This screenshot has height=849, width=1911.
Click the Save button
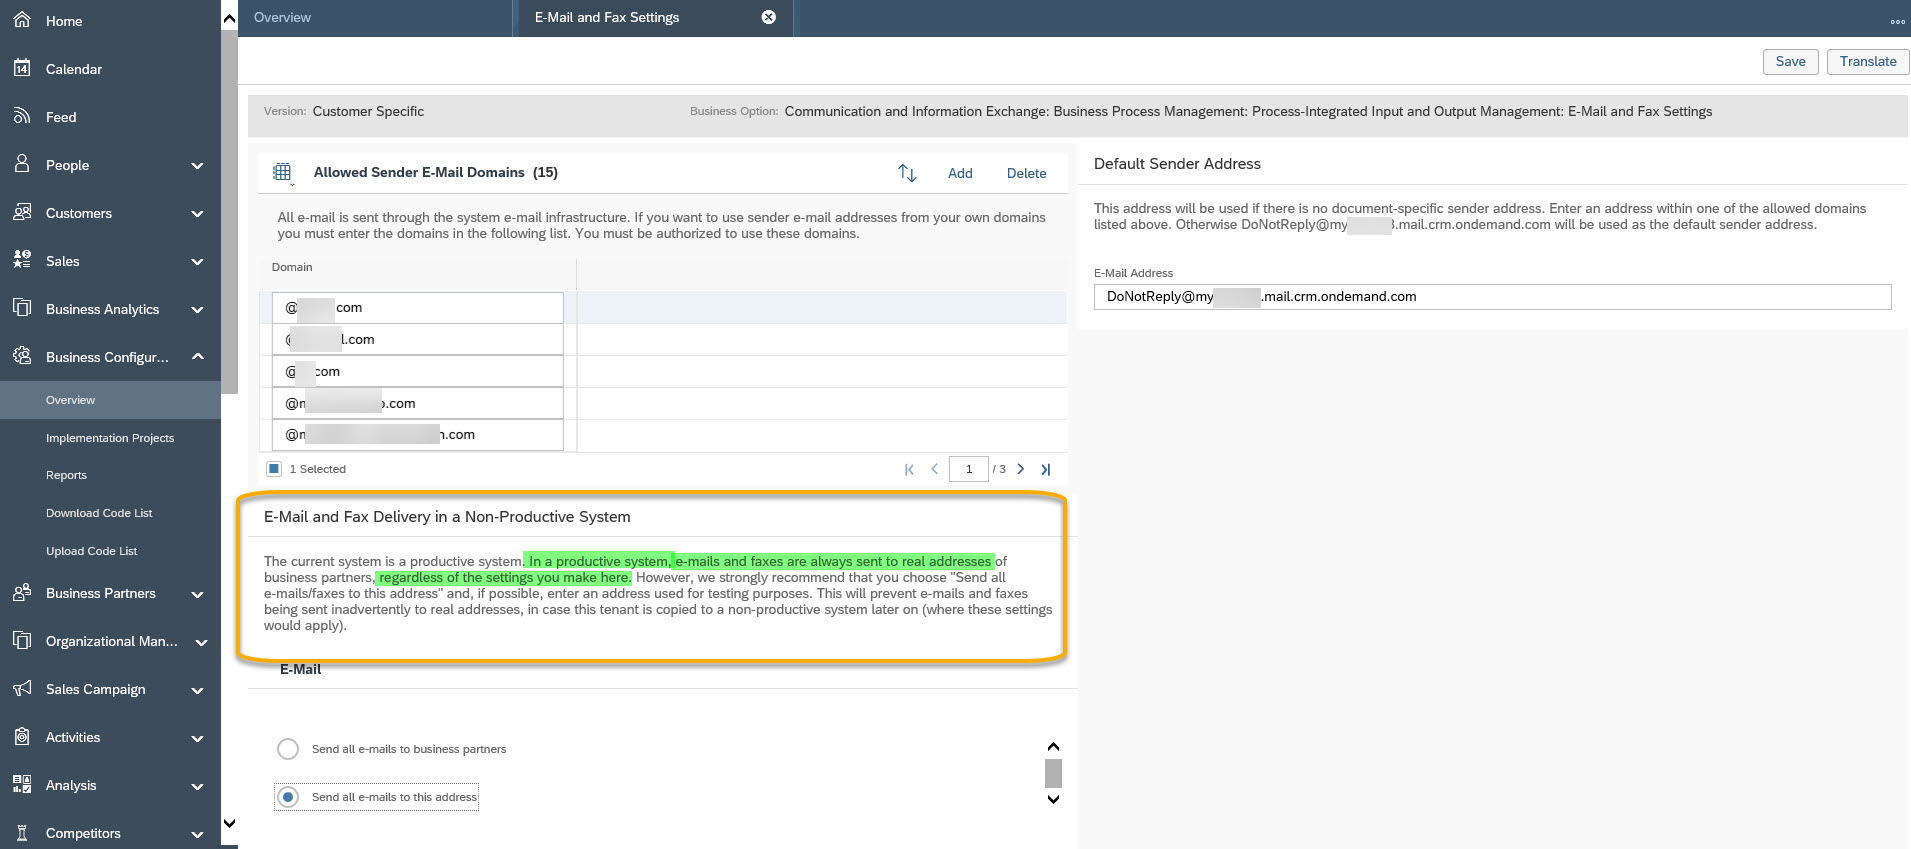(x=1790, y=61)
